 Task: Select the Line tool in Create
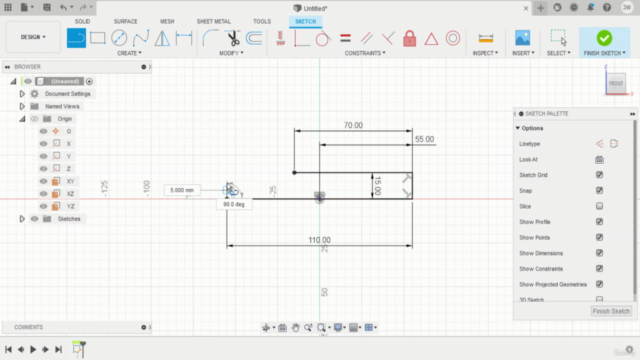(76, 38)
